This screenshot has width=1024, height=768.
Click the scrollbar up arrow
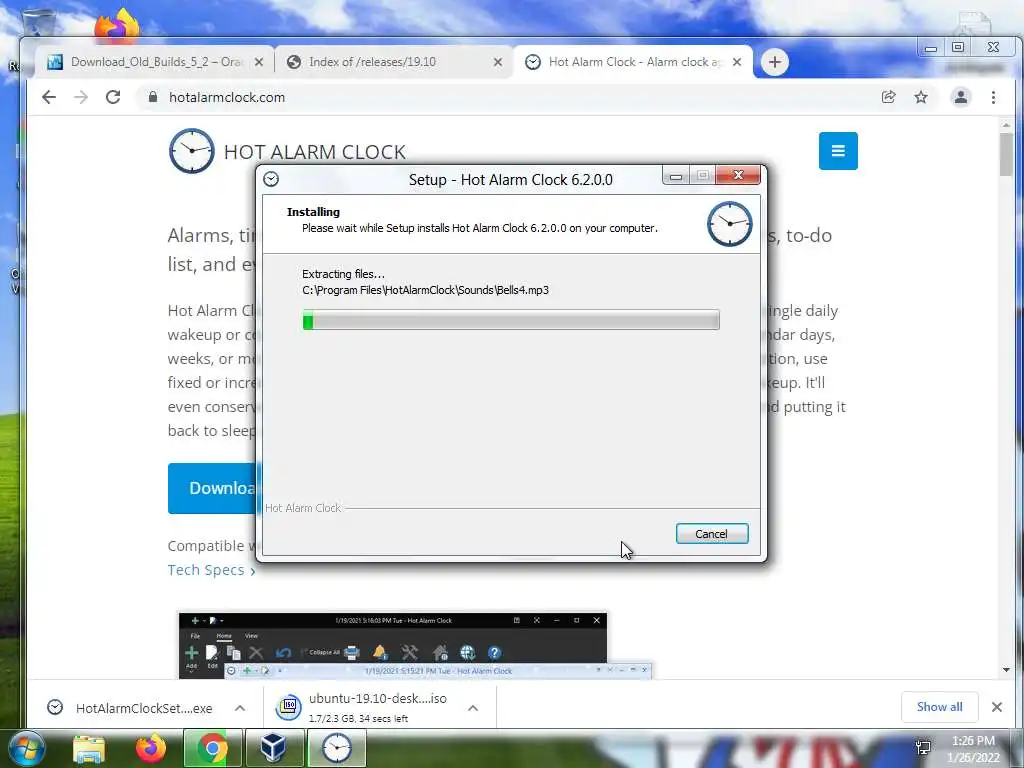point(1006,125)
